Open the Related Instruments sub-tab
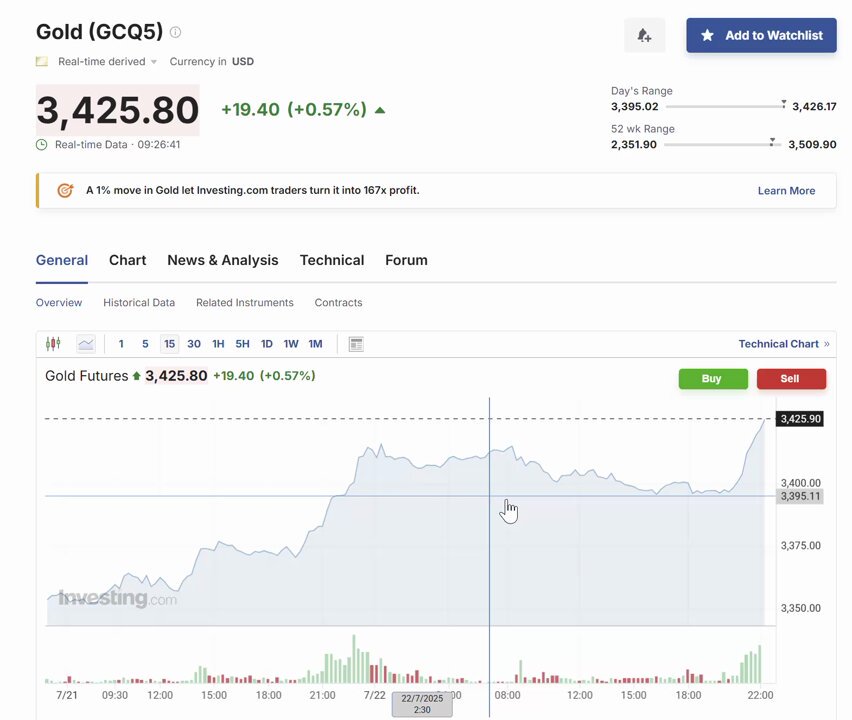Image resolution: width=852 pixels, height=720 pixels. pyautogui.click(x=245, y=303)
